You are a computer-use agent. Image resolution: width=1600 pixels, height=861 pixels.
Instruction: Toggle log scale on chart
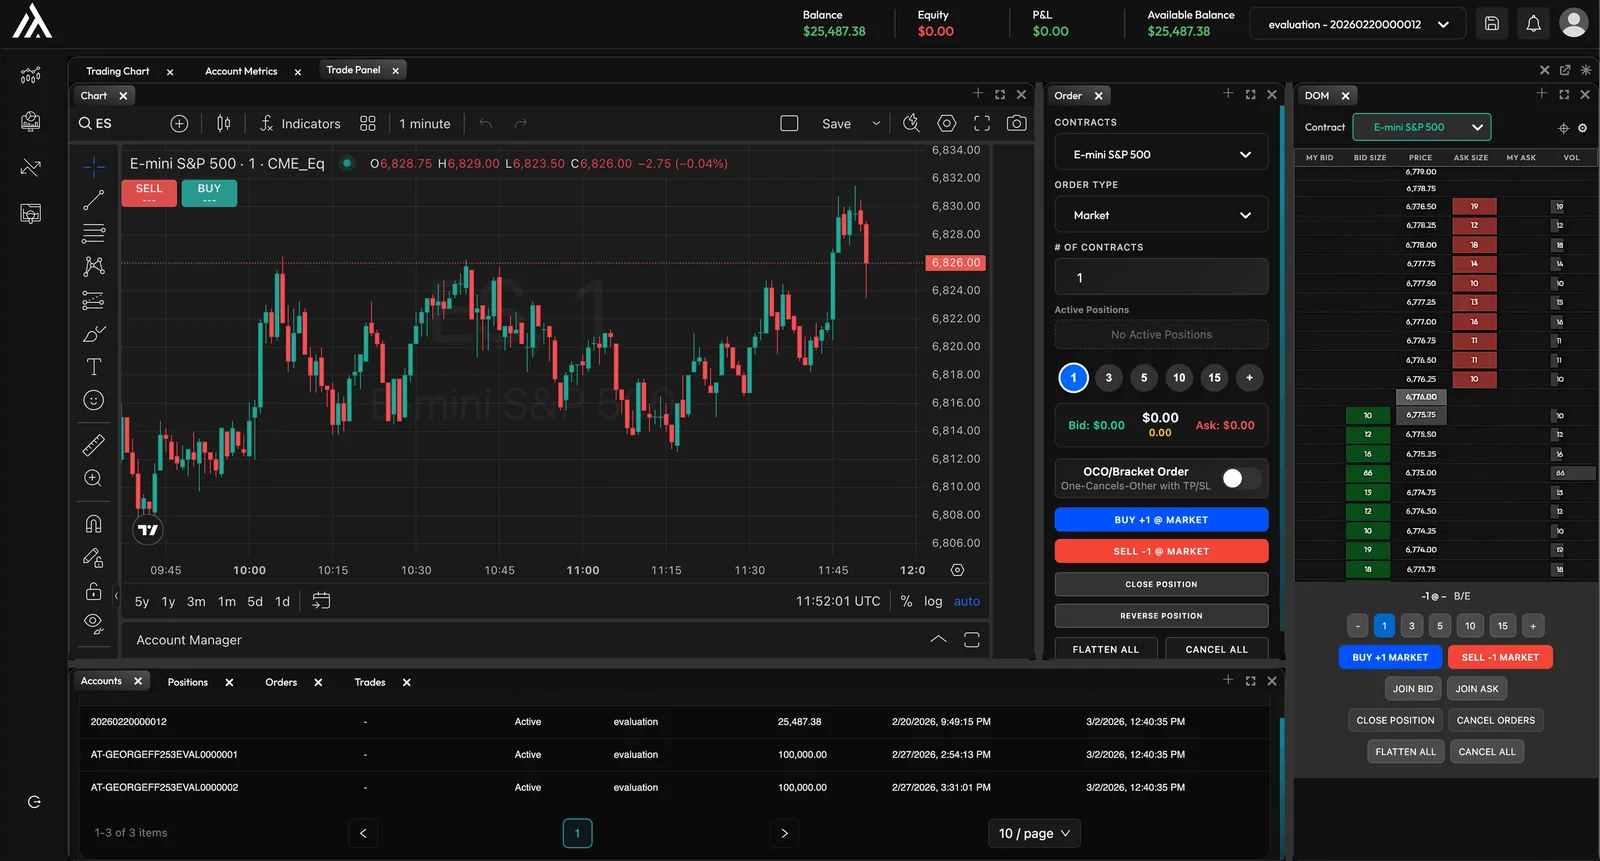pos(933,601)
